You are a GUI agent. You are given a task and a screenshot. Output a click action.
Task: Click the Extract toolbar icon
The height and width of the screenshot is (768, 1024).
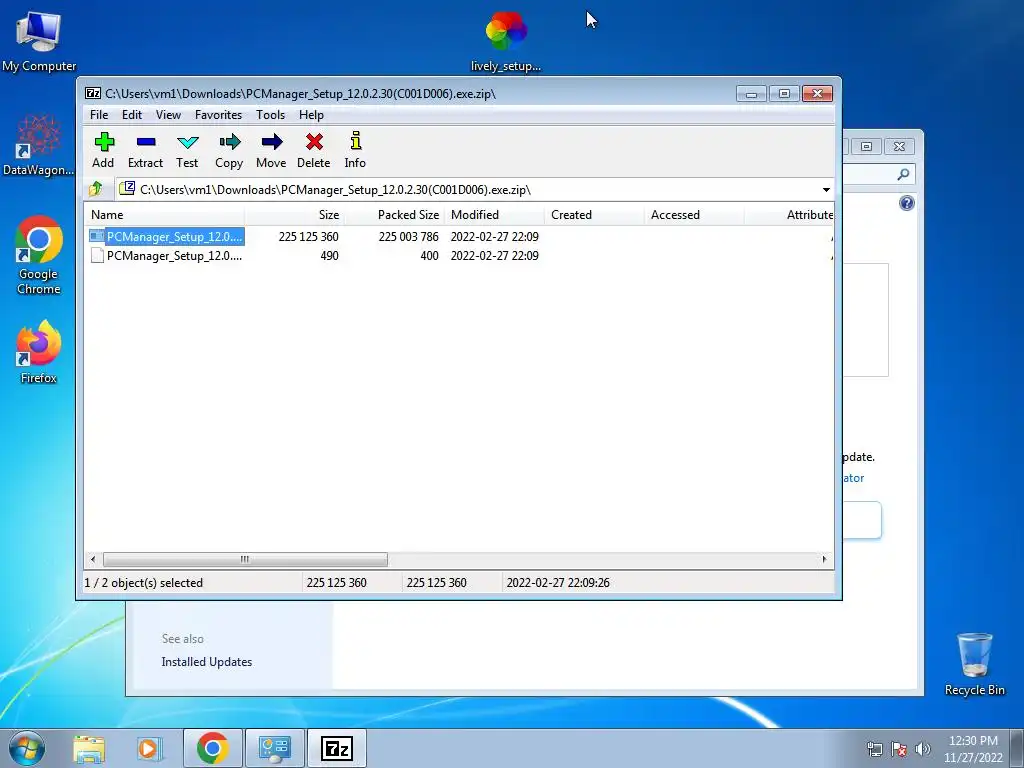click(x=146, y=142)
